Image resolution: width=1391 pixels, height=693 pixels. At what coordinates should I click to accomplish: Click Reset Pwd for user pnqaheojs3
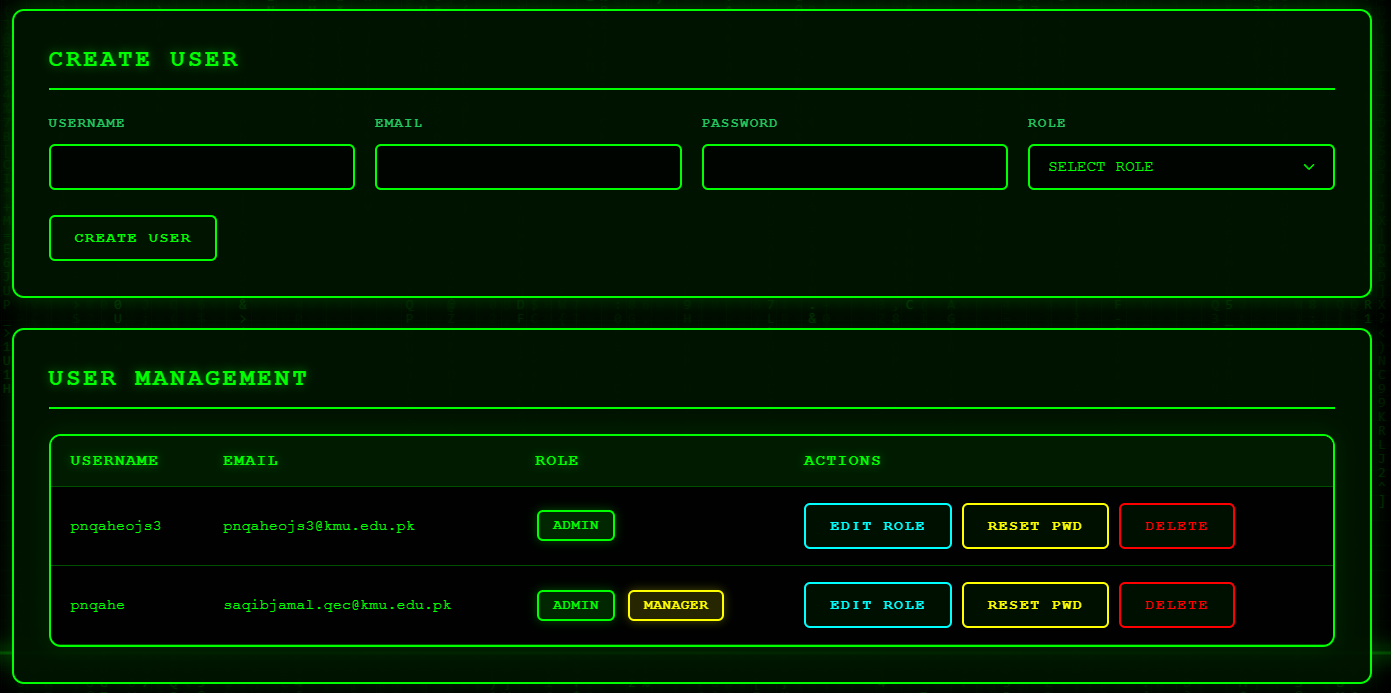(1034, 526)
